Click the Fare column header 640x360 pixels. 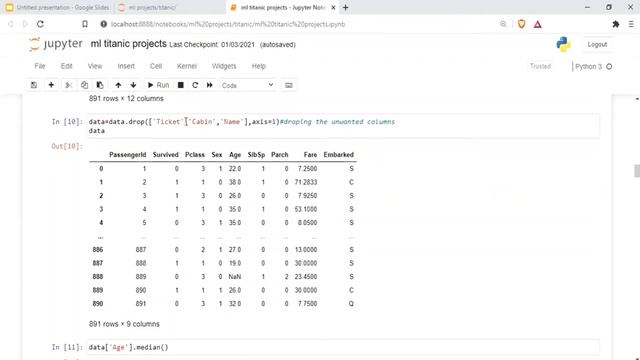(310, 155)
